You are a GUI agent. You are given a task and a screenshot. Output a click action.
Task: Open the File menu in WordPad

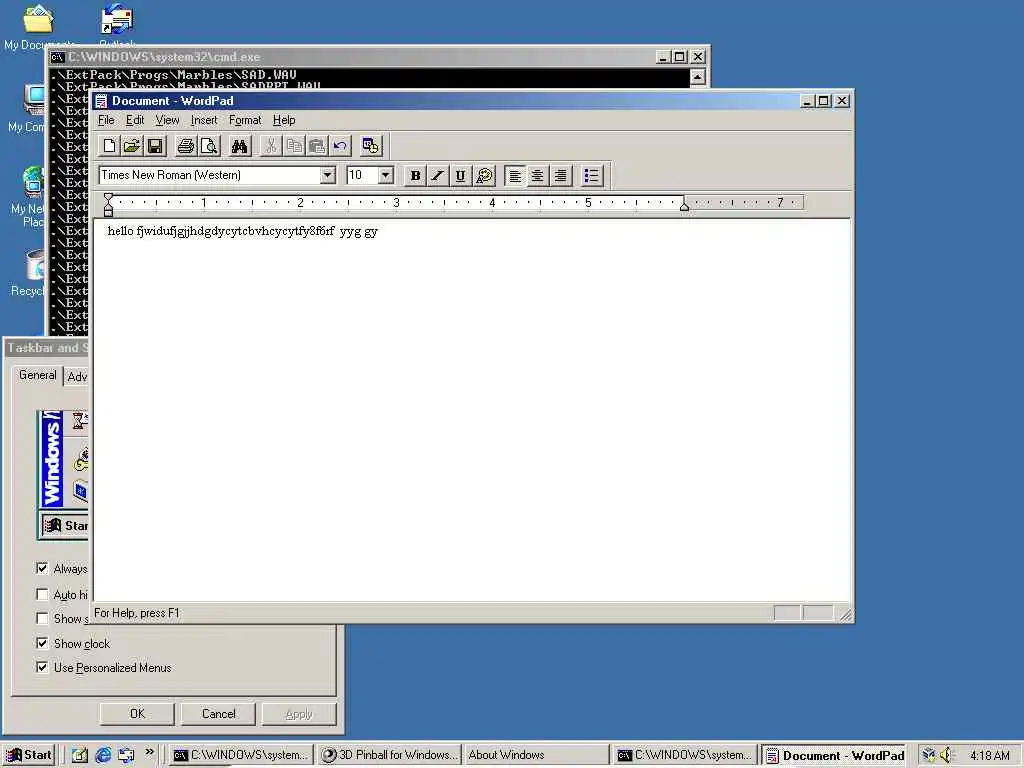(106, 120)
